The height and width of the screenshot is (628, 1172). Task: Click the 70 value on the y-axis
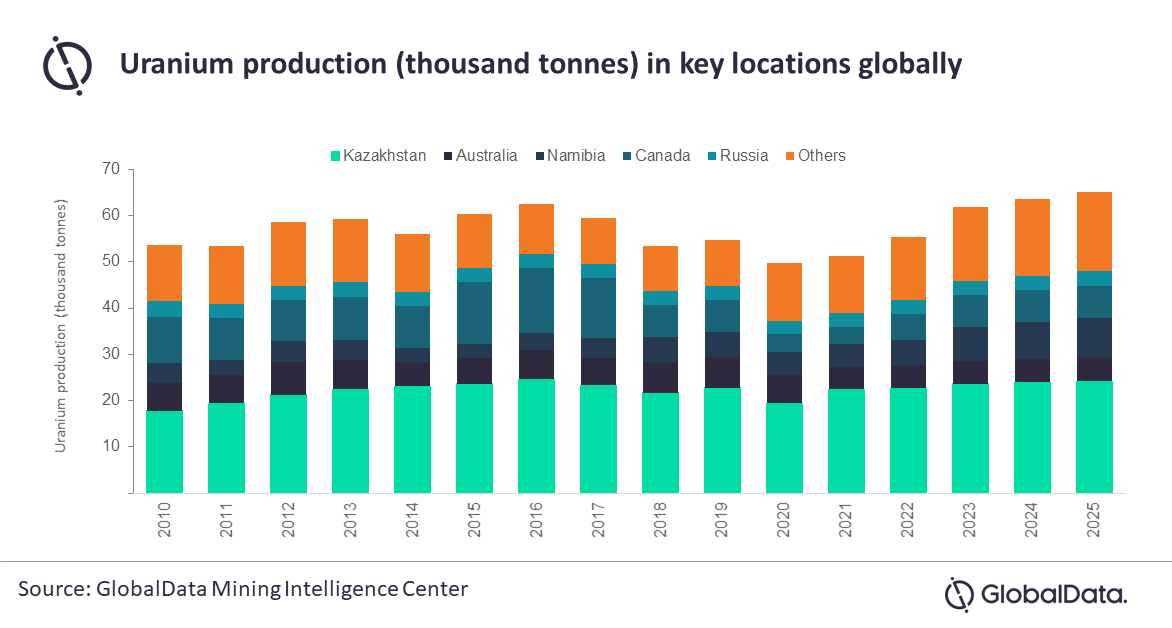click(x=110, y=169)
